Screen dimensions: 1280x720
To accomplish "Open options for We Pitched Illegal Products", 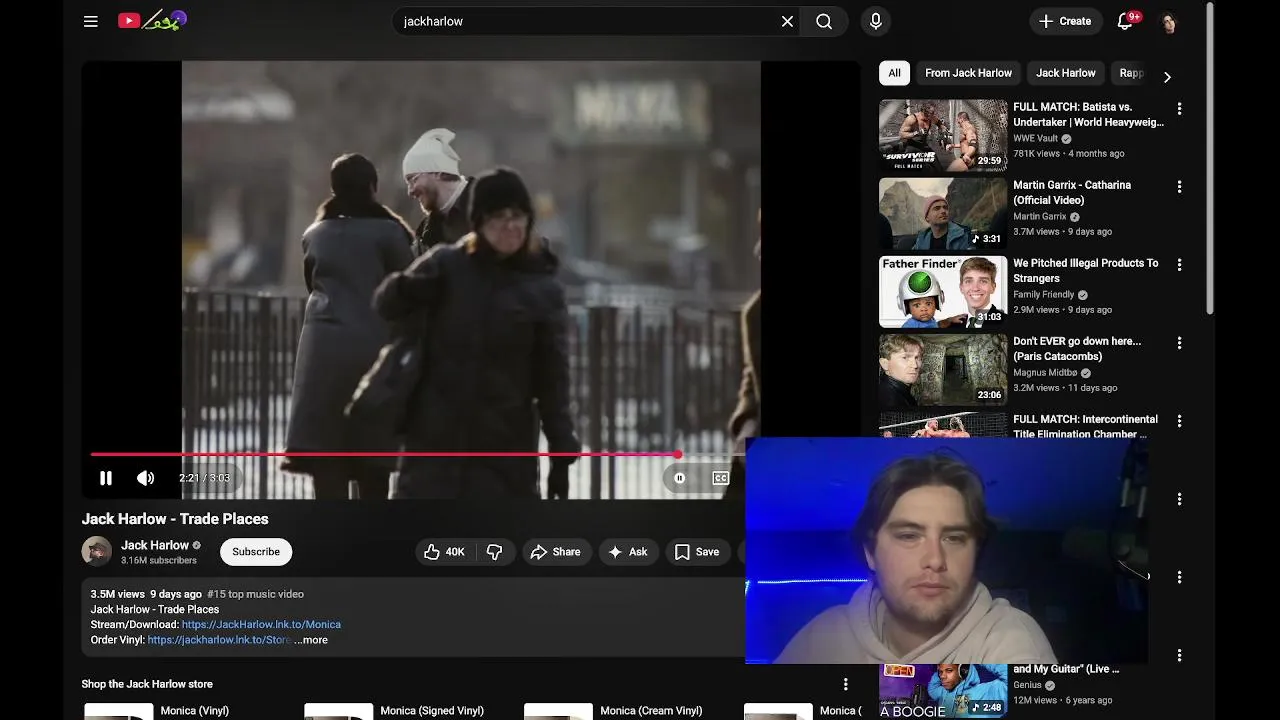I will 1179,265.
